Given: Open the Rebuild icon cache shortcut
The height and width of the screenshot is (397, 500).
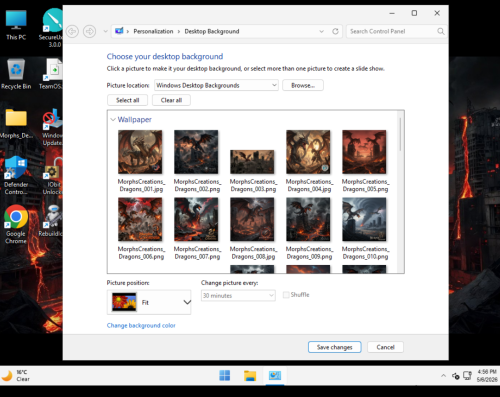Looking at the screenshot, I should [51, 221].
